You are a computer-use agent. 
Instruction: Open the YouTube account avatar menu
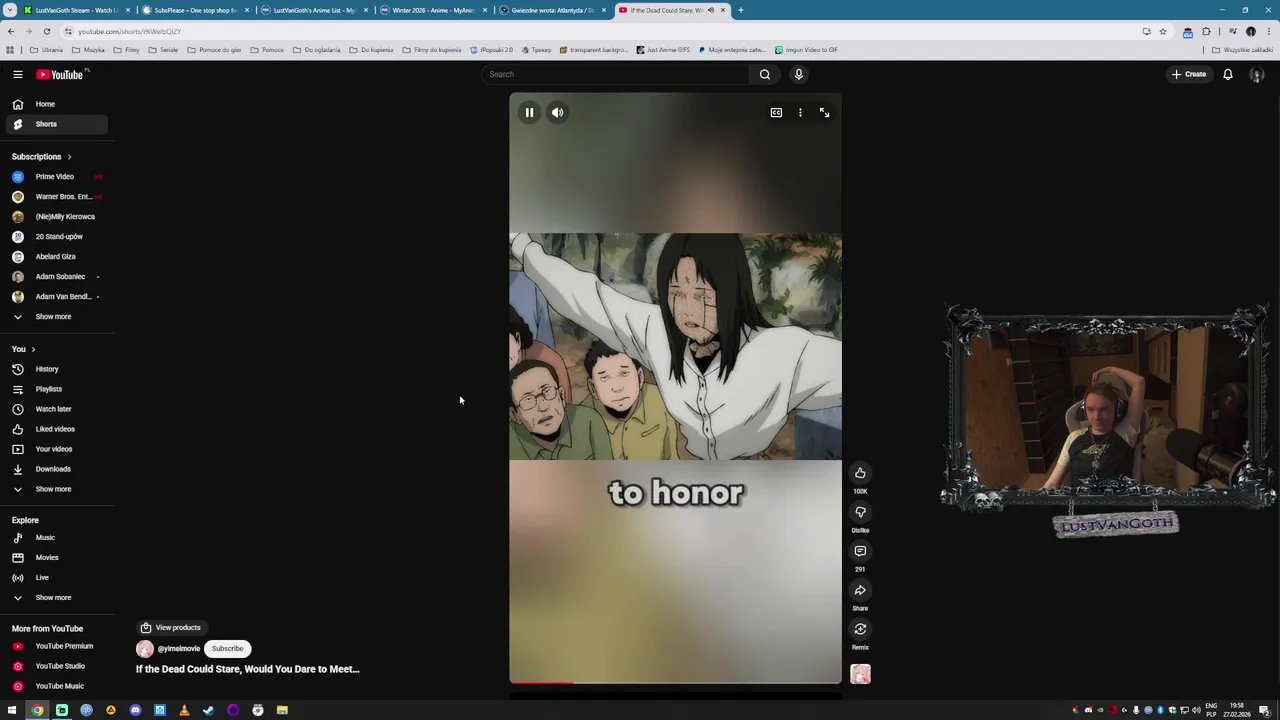1257,74
